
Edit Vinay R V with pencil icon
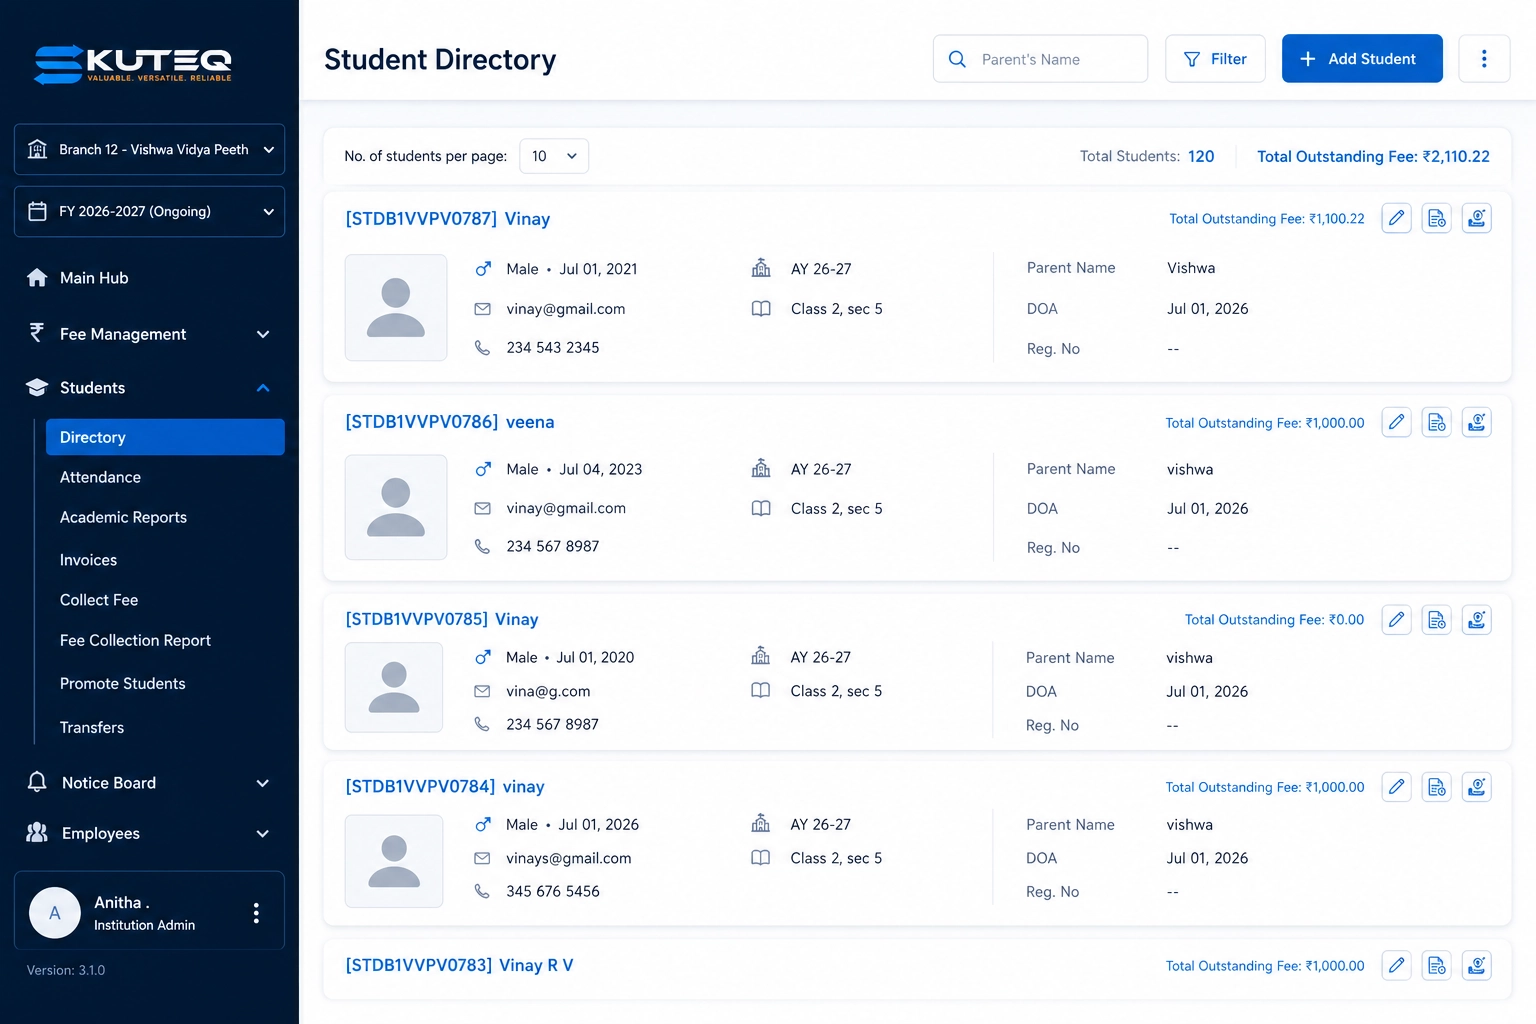pyautogui.click(x=1396, y=965)
